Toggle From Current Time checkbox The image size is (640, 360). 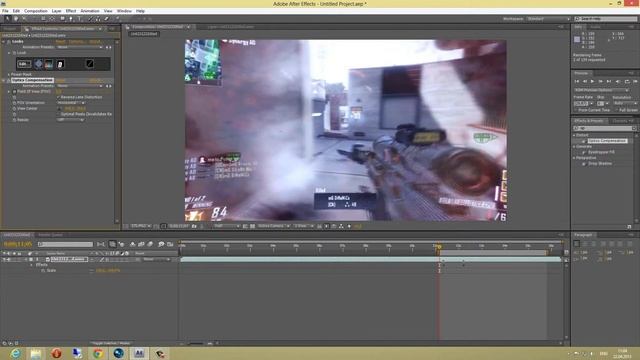[576, 110]
